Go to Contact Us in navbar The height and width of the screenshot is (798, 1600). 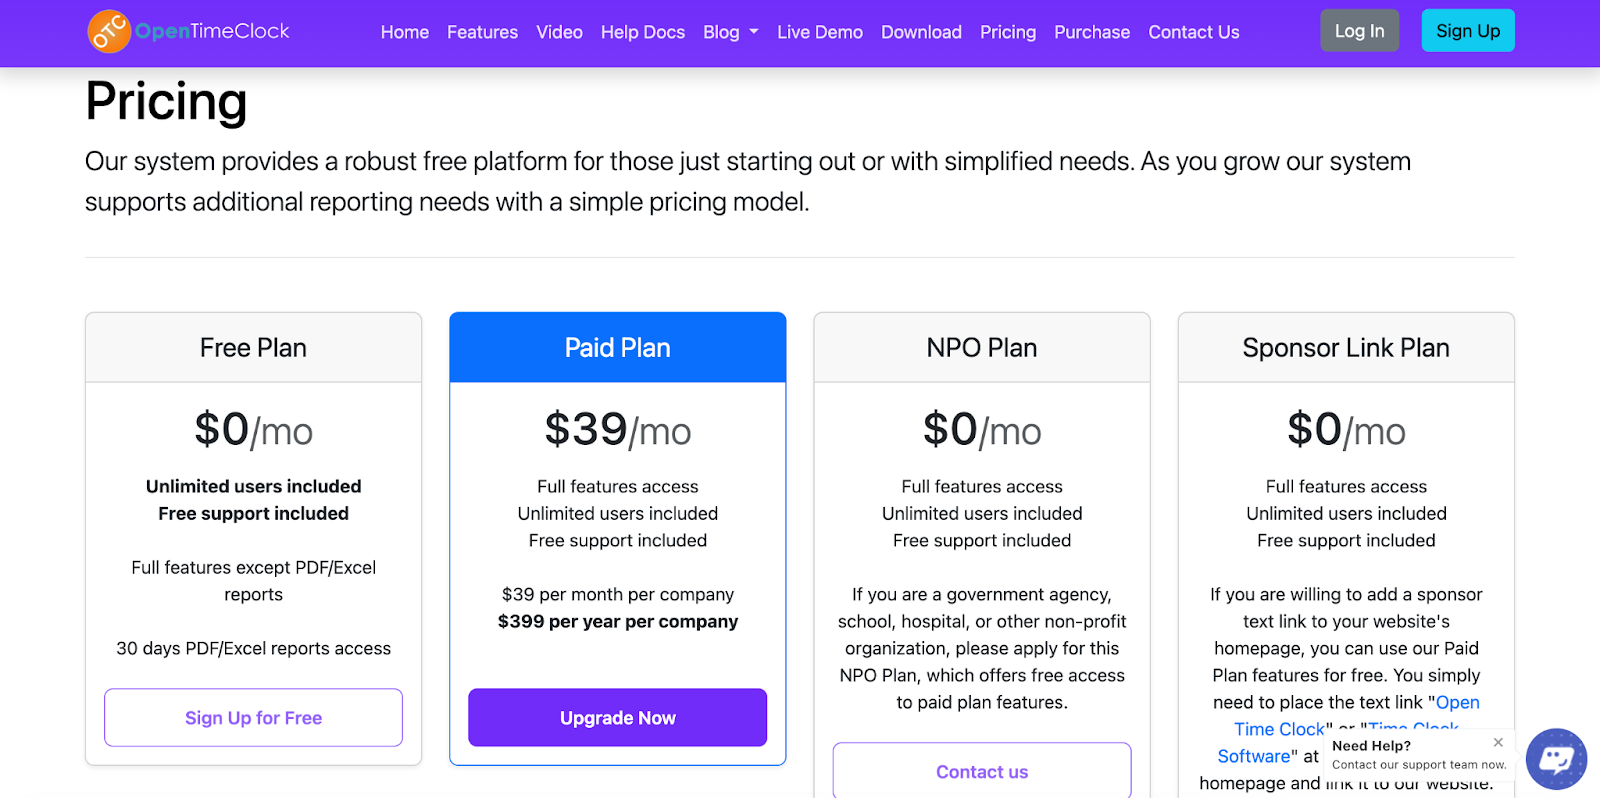click(x=1193, y=32)
